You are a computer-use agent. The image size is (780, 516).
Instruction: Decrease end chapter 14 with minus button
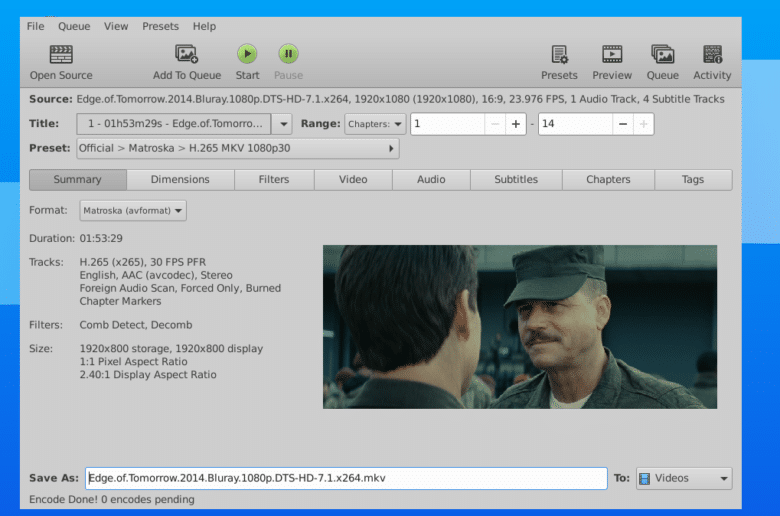(x=623, y=124)
